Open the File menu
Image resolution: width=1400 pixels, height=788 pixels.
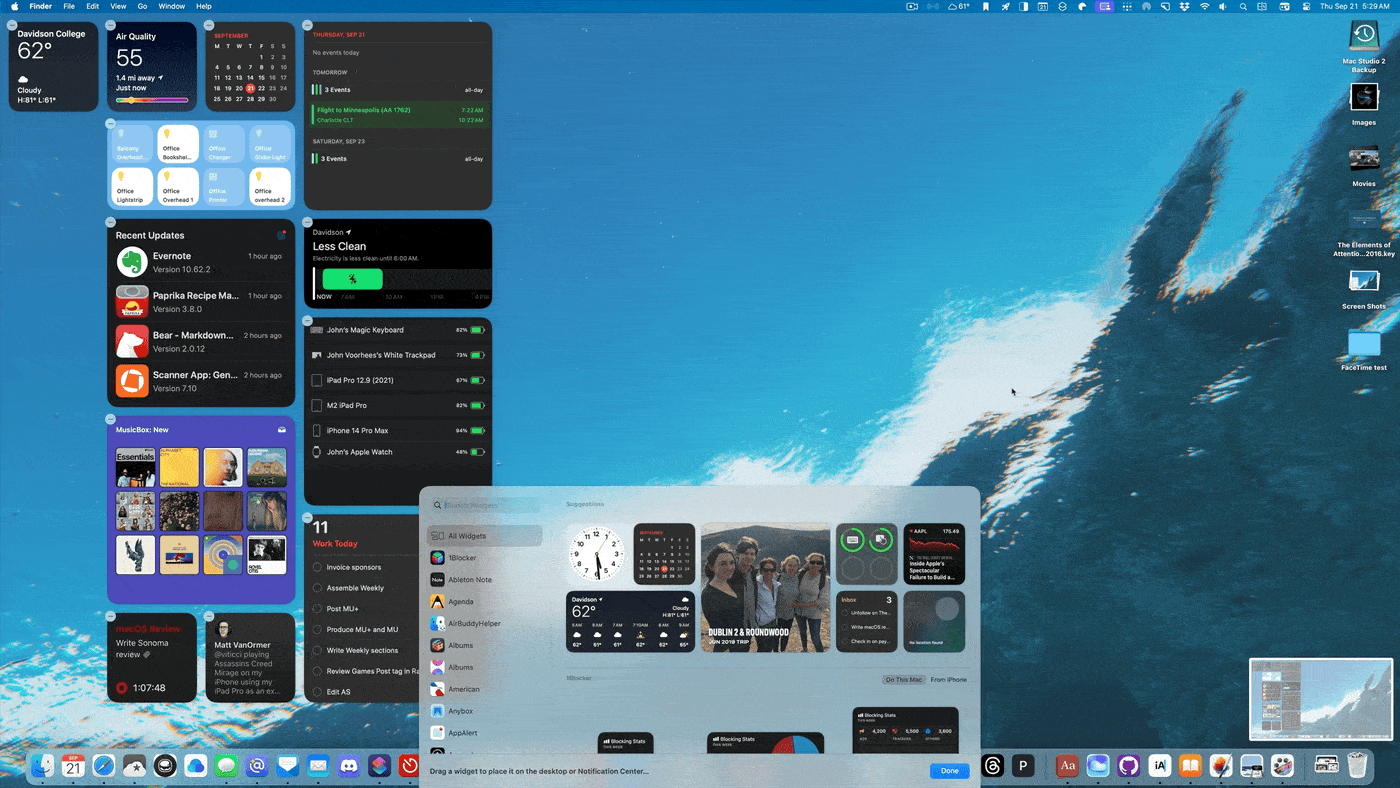pos(69,6)
